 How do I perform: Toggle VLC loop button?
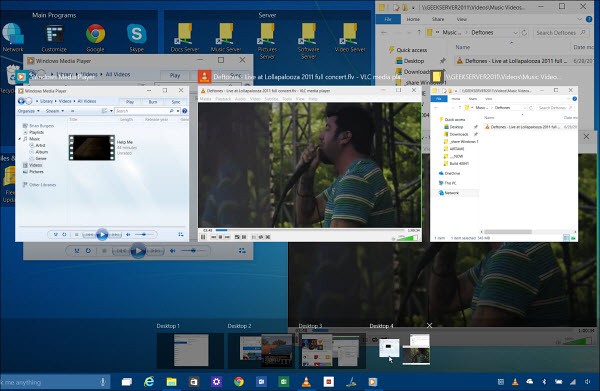tap(261, 237)
